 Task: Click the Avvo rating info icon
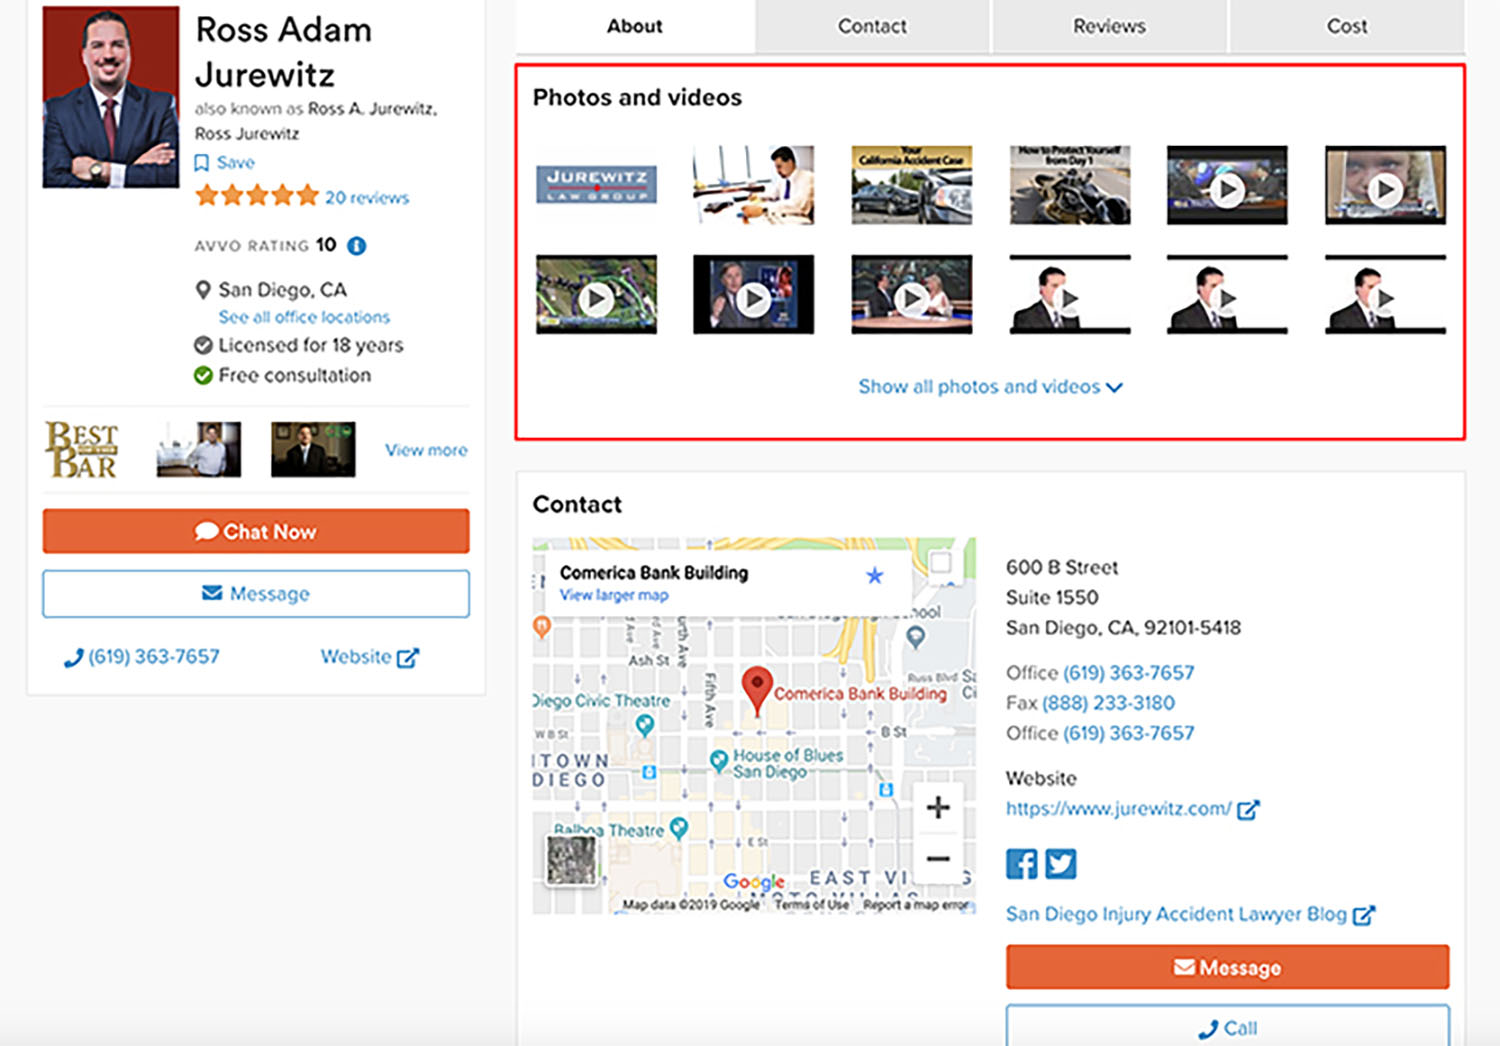click(x=357, y=246)
